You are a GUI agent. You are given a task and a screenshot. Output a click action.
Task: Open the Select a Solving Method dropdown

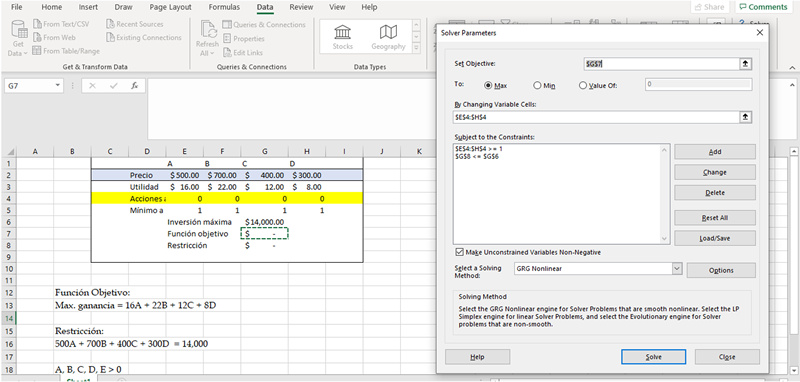tap(677, 269)
